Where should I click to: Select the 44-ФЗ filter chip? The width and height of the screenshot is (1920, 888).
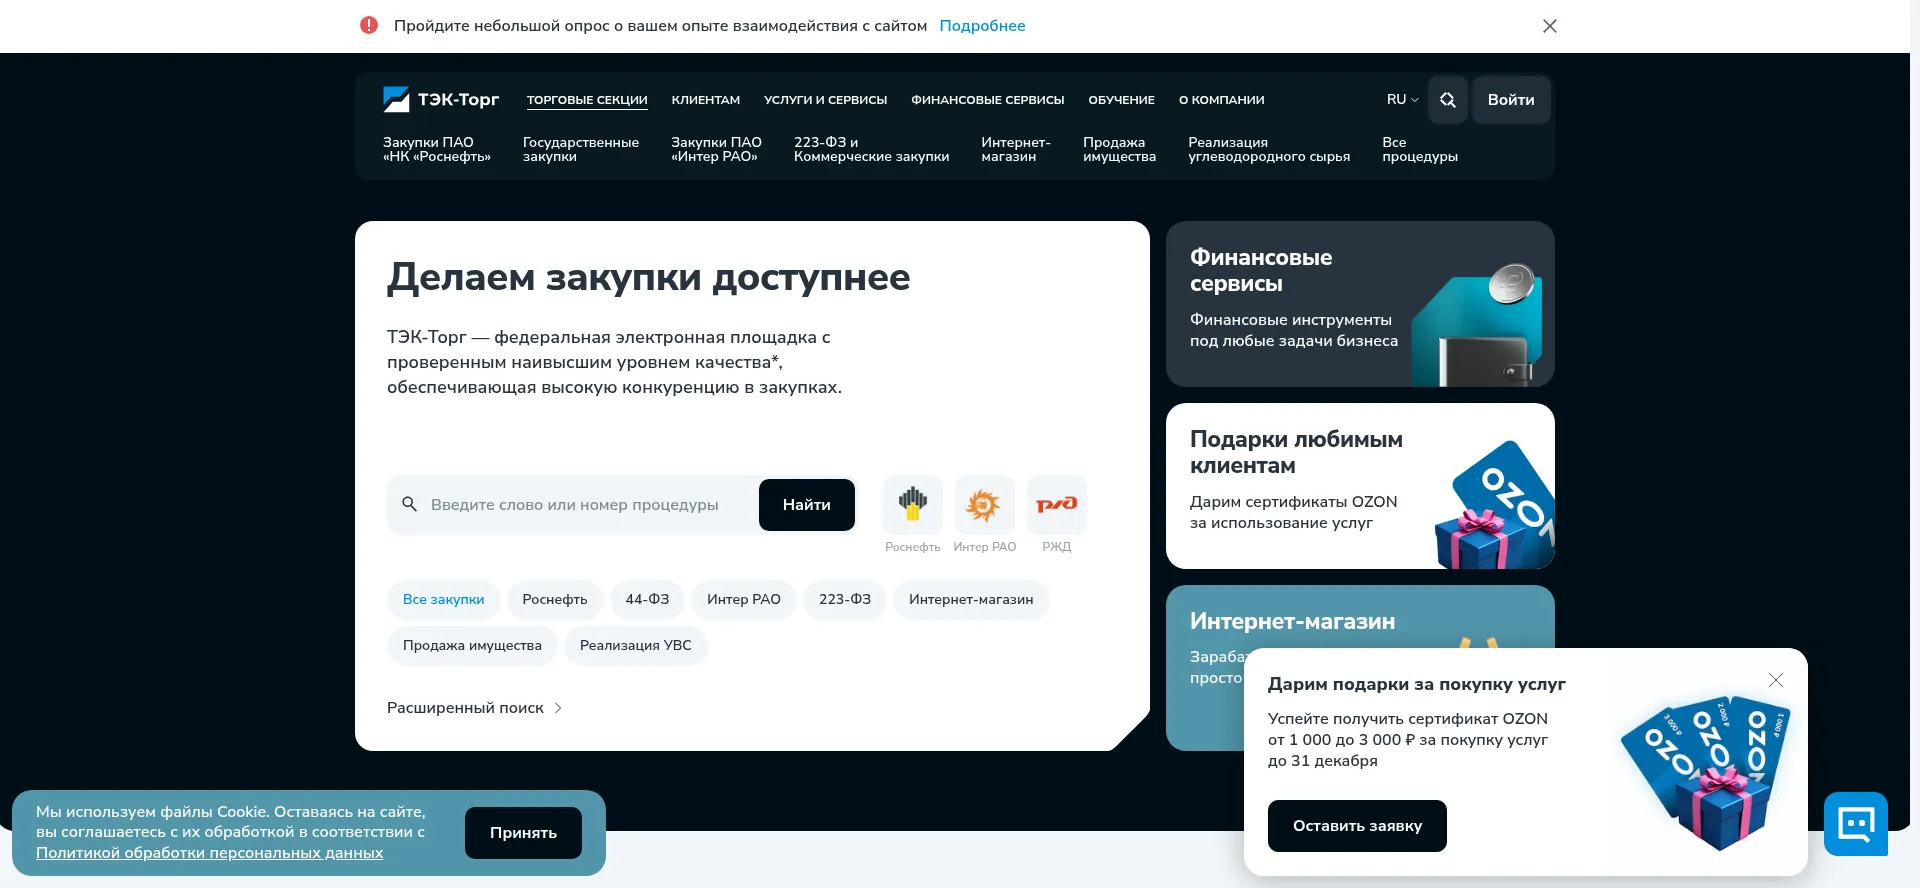pyautogui.click(x=647, y=600)
